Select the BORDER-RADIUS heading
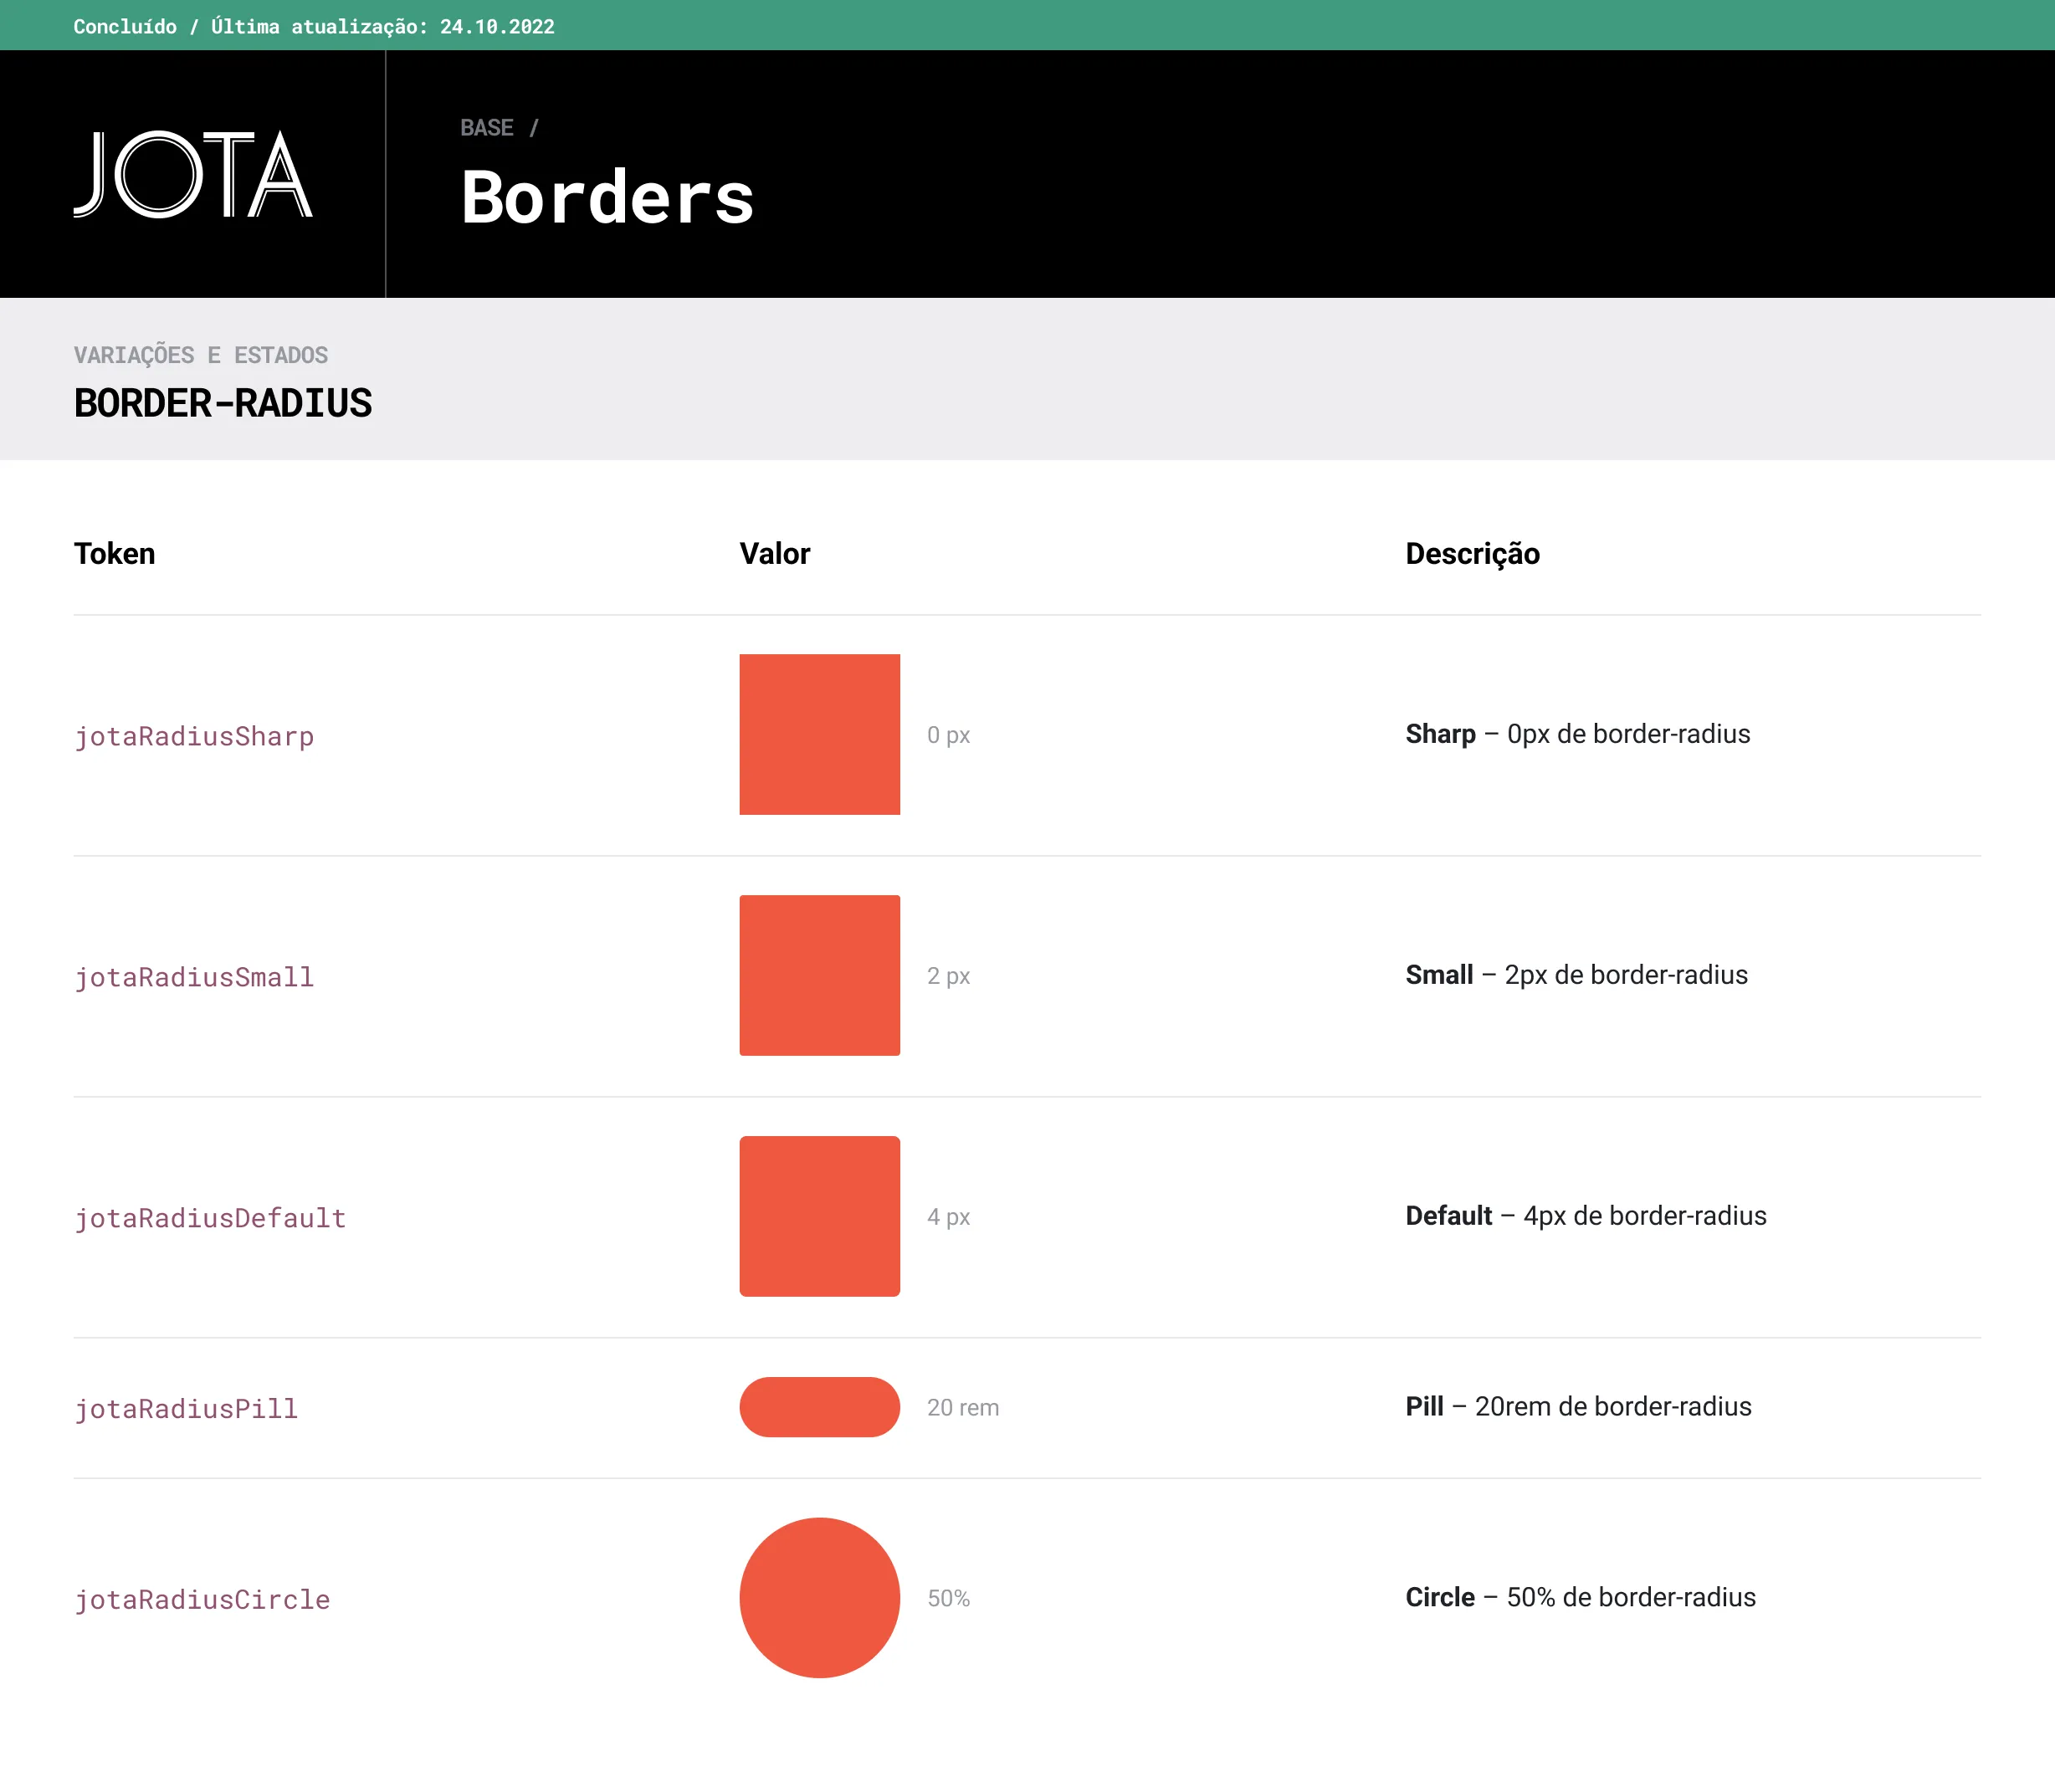The image size is (2055, 1792). point(223,403)
